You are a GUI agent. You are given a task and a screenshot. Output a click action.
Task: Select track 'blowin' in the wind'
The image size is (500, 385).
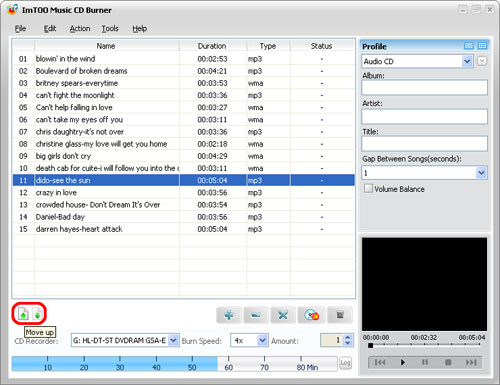[x=184, y=59]
